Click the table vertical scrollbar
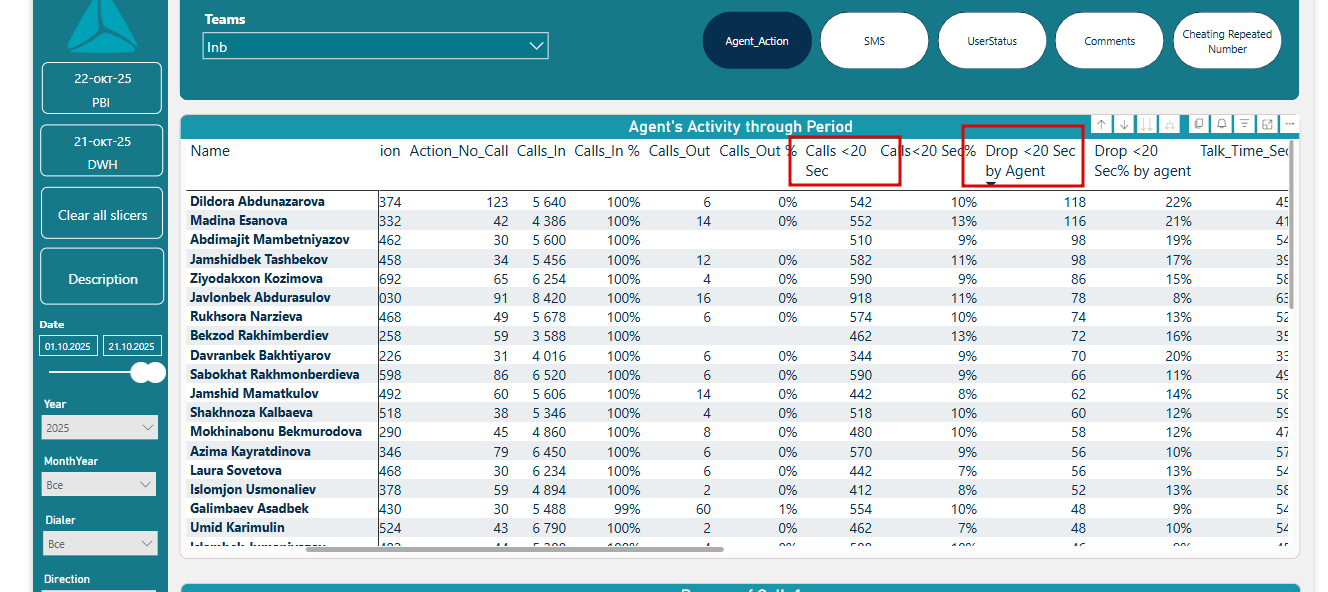 click(x=1291, y=225)
